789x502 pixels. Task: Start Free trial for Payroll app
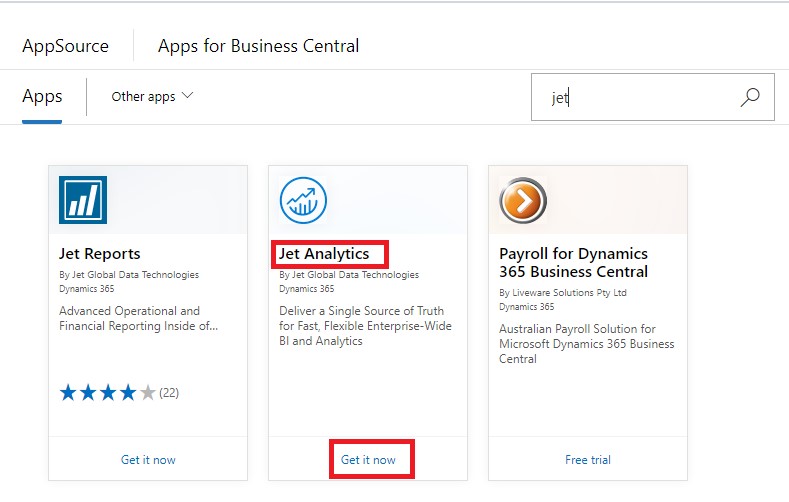(x=588, y=460)
